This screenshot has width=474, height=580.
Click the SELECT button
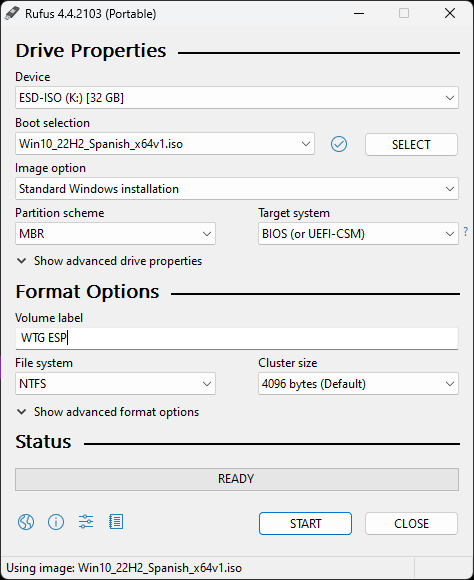tap(411, 145)
